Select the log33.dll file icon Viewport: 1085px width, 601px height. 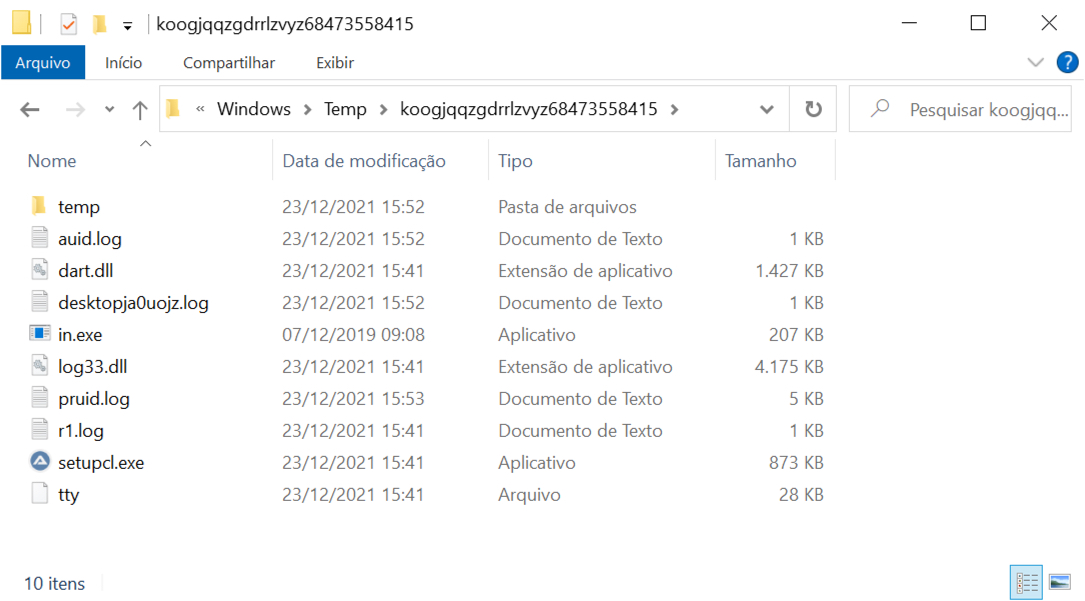pos(39,366)
